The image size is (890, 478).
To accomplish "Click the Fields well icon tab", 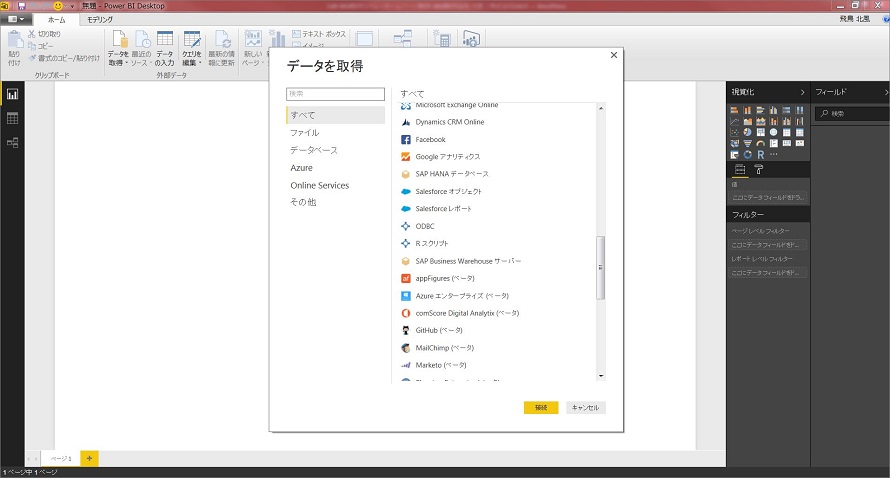I will pyautogui.click(x=740, y=169).
